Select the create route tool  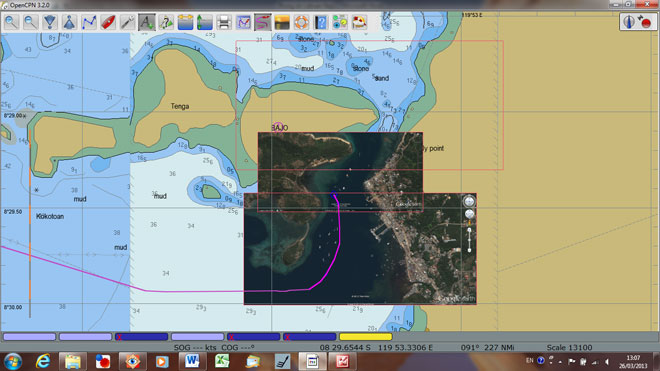[x=89, y=22]
